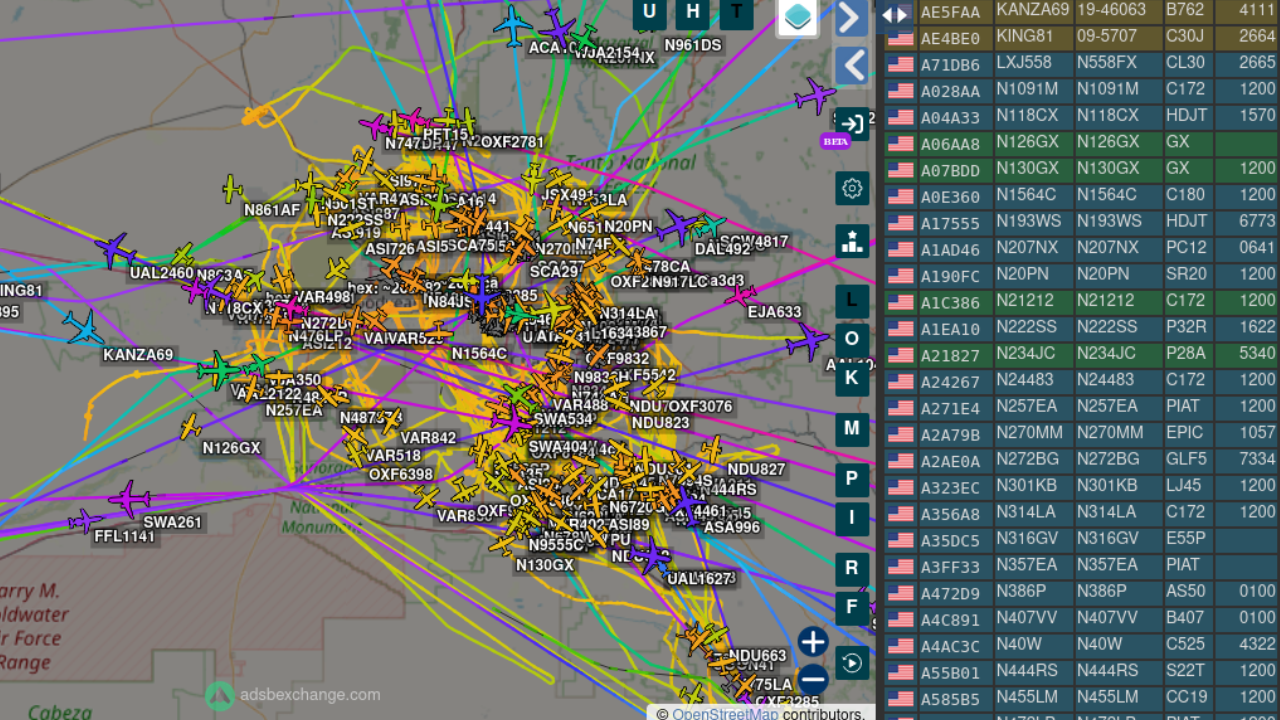Click the ASA996 map label
The width and height of the screenshot is (1280, 720).
(732, 527)
